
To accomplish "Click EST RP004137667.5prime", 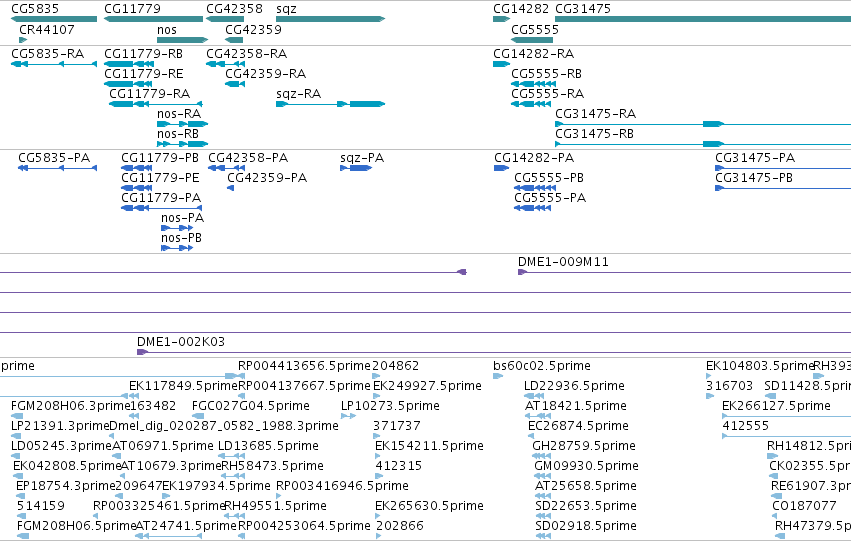I will coord(304,386).
